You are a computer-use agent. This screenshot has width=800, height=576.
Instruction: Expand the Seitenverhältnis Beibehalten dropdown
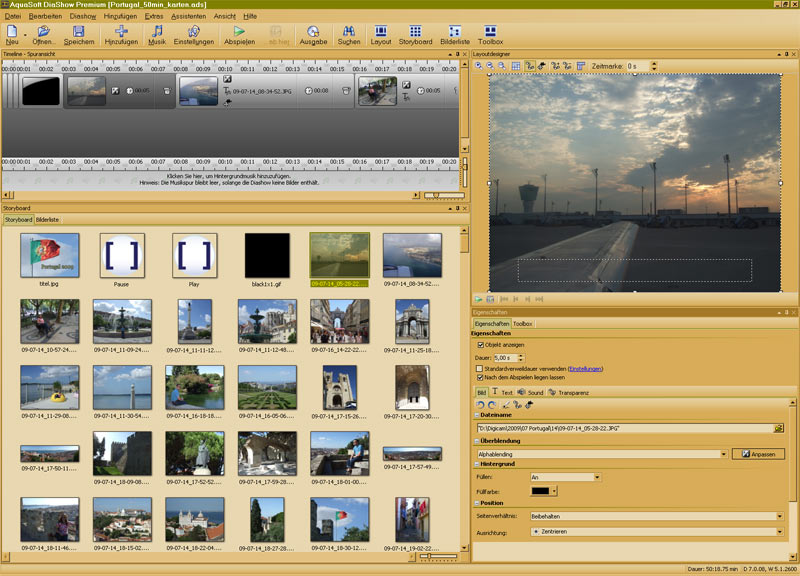tap(779, 516)
